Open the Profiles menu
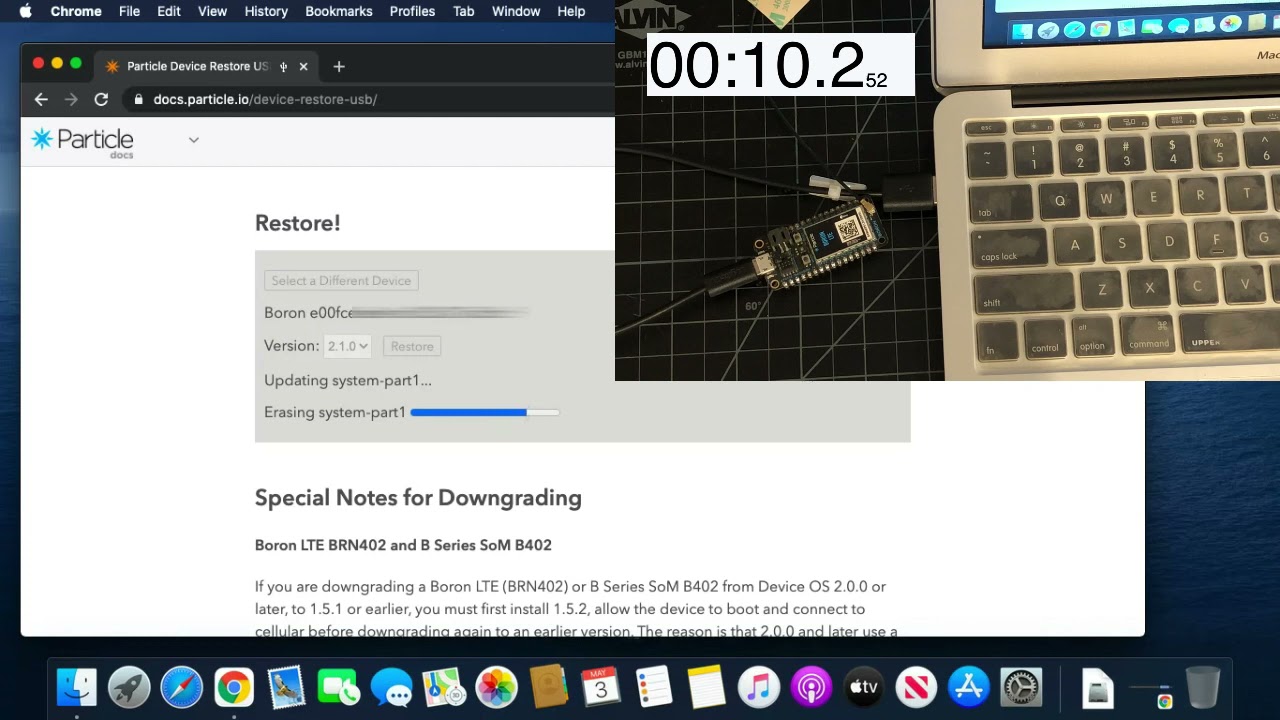Image resolution: width=1280 pixels, height=720 pixels. pyautogui.click(x=412, y=11)
